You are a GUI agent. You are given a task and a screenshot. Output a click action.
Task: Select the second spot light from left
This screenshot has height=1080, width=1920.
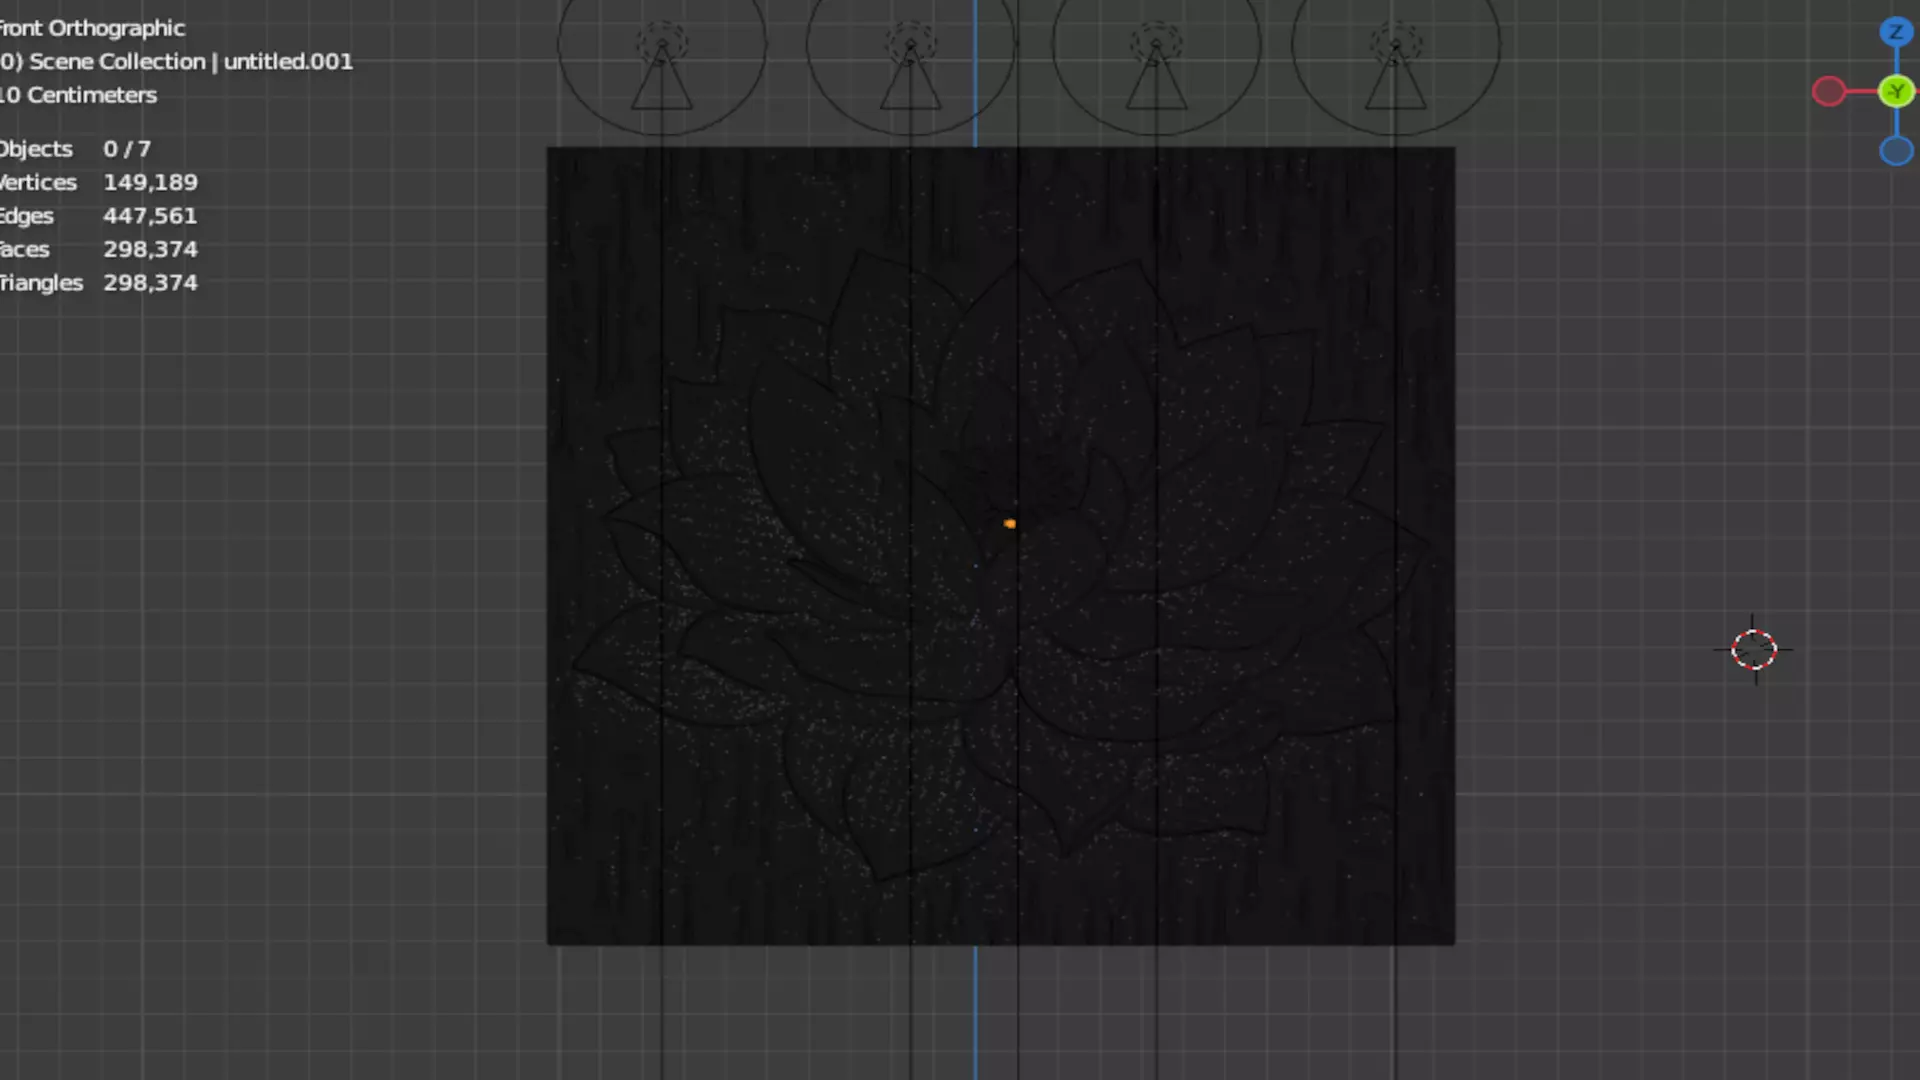click(x=910, y=82)
